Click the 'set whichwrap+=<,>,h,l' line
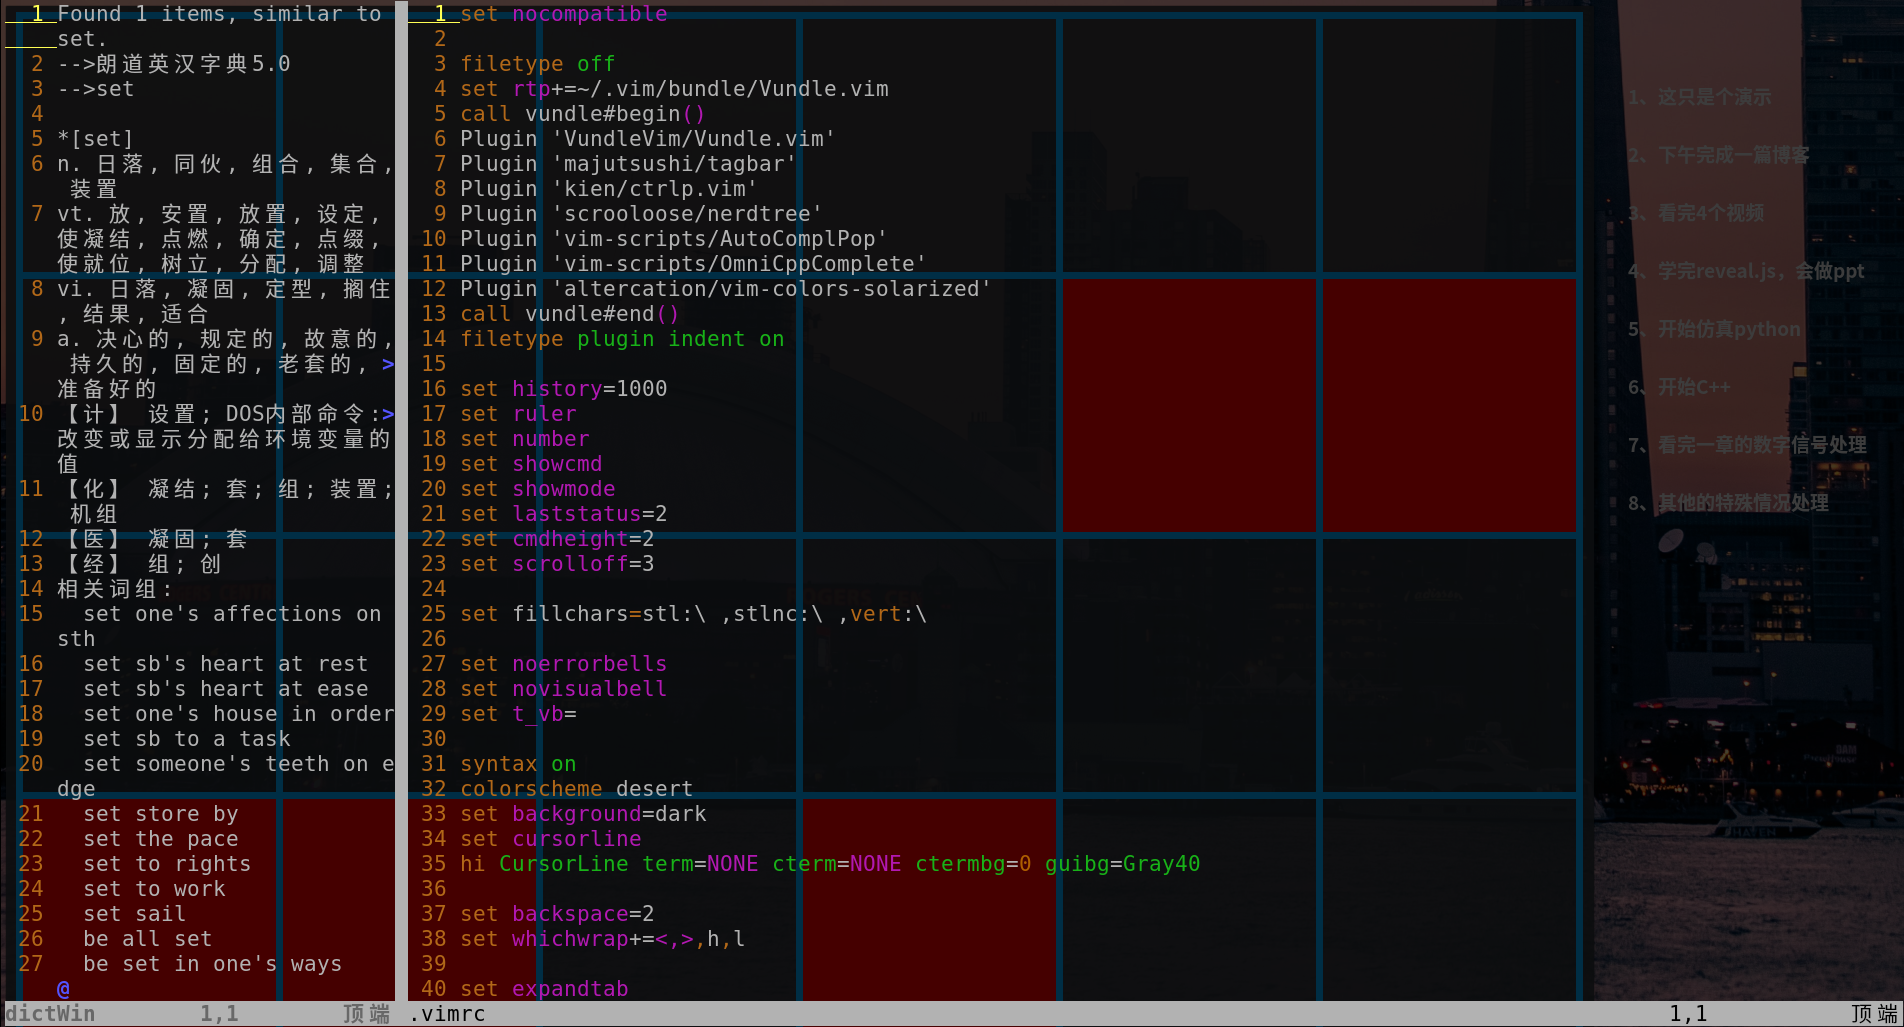The image size is (1904, 1027). pyautogui.click(x=603, y=939)
